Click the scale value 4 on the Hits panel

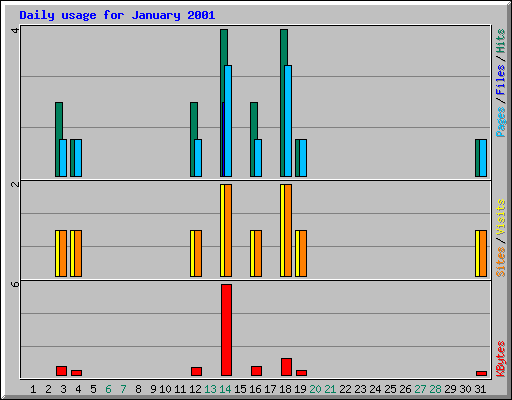pos(15,30)
